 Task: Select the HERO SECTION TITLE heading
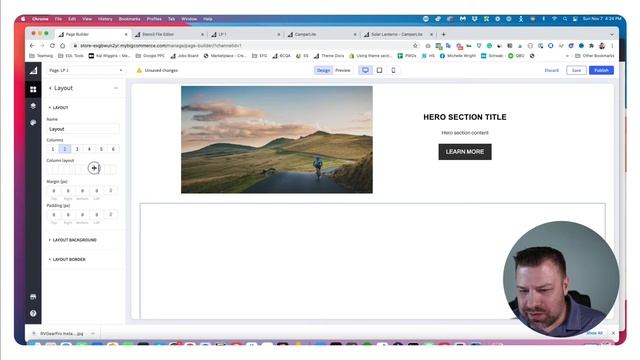pyautogui.click(x=465, y=117)
